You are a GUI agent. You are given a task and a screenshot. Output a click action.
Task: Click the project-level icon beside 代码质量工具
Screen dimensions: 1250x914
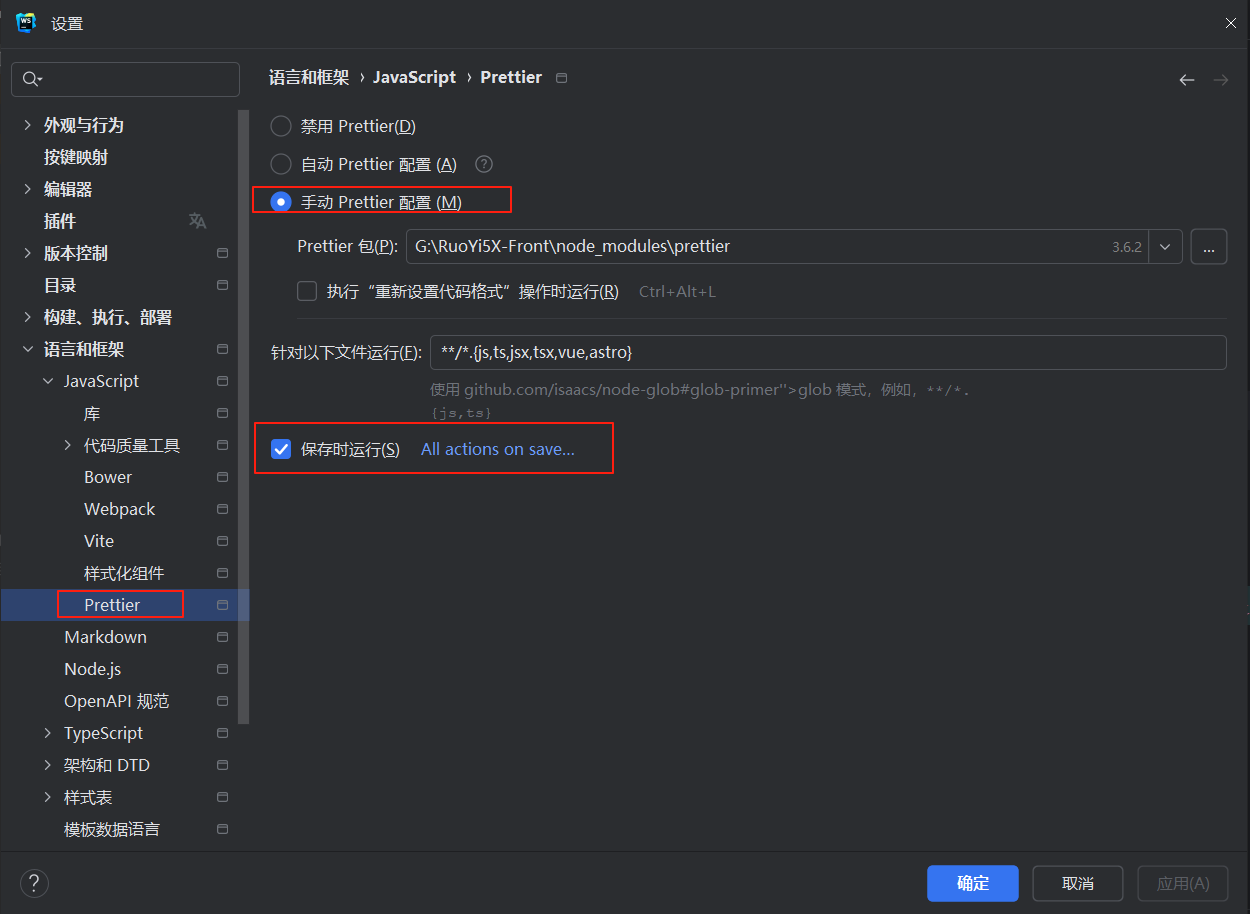click(223, 445)
